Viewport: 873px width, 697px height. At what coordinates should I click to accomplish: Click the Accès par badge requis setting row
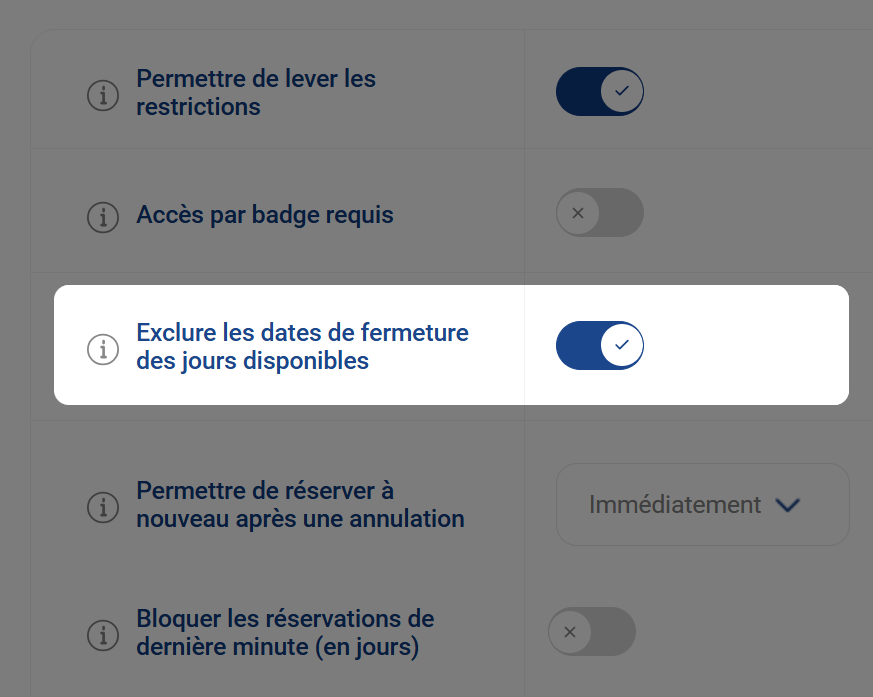(267, 213)
